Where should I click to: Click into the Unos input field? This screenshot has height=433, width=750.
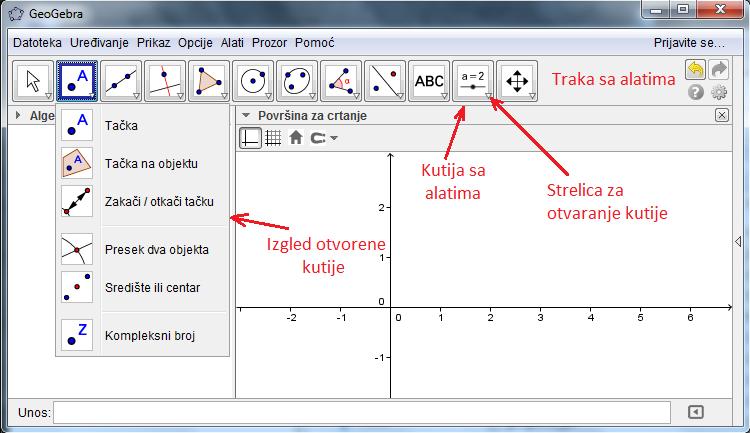coord(362,412)
